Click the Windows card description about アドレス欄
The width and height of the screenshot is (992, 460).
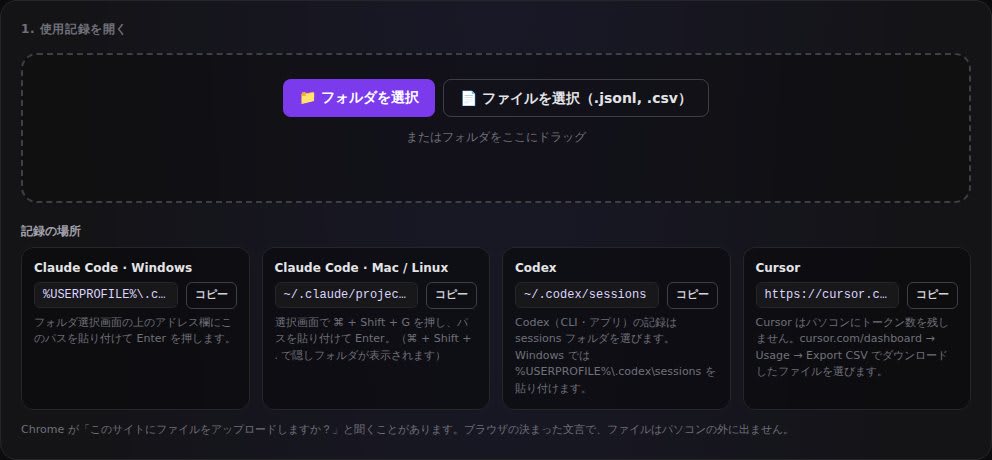pyautogui.click(x=135, y=330)
